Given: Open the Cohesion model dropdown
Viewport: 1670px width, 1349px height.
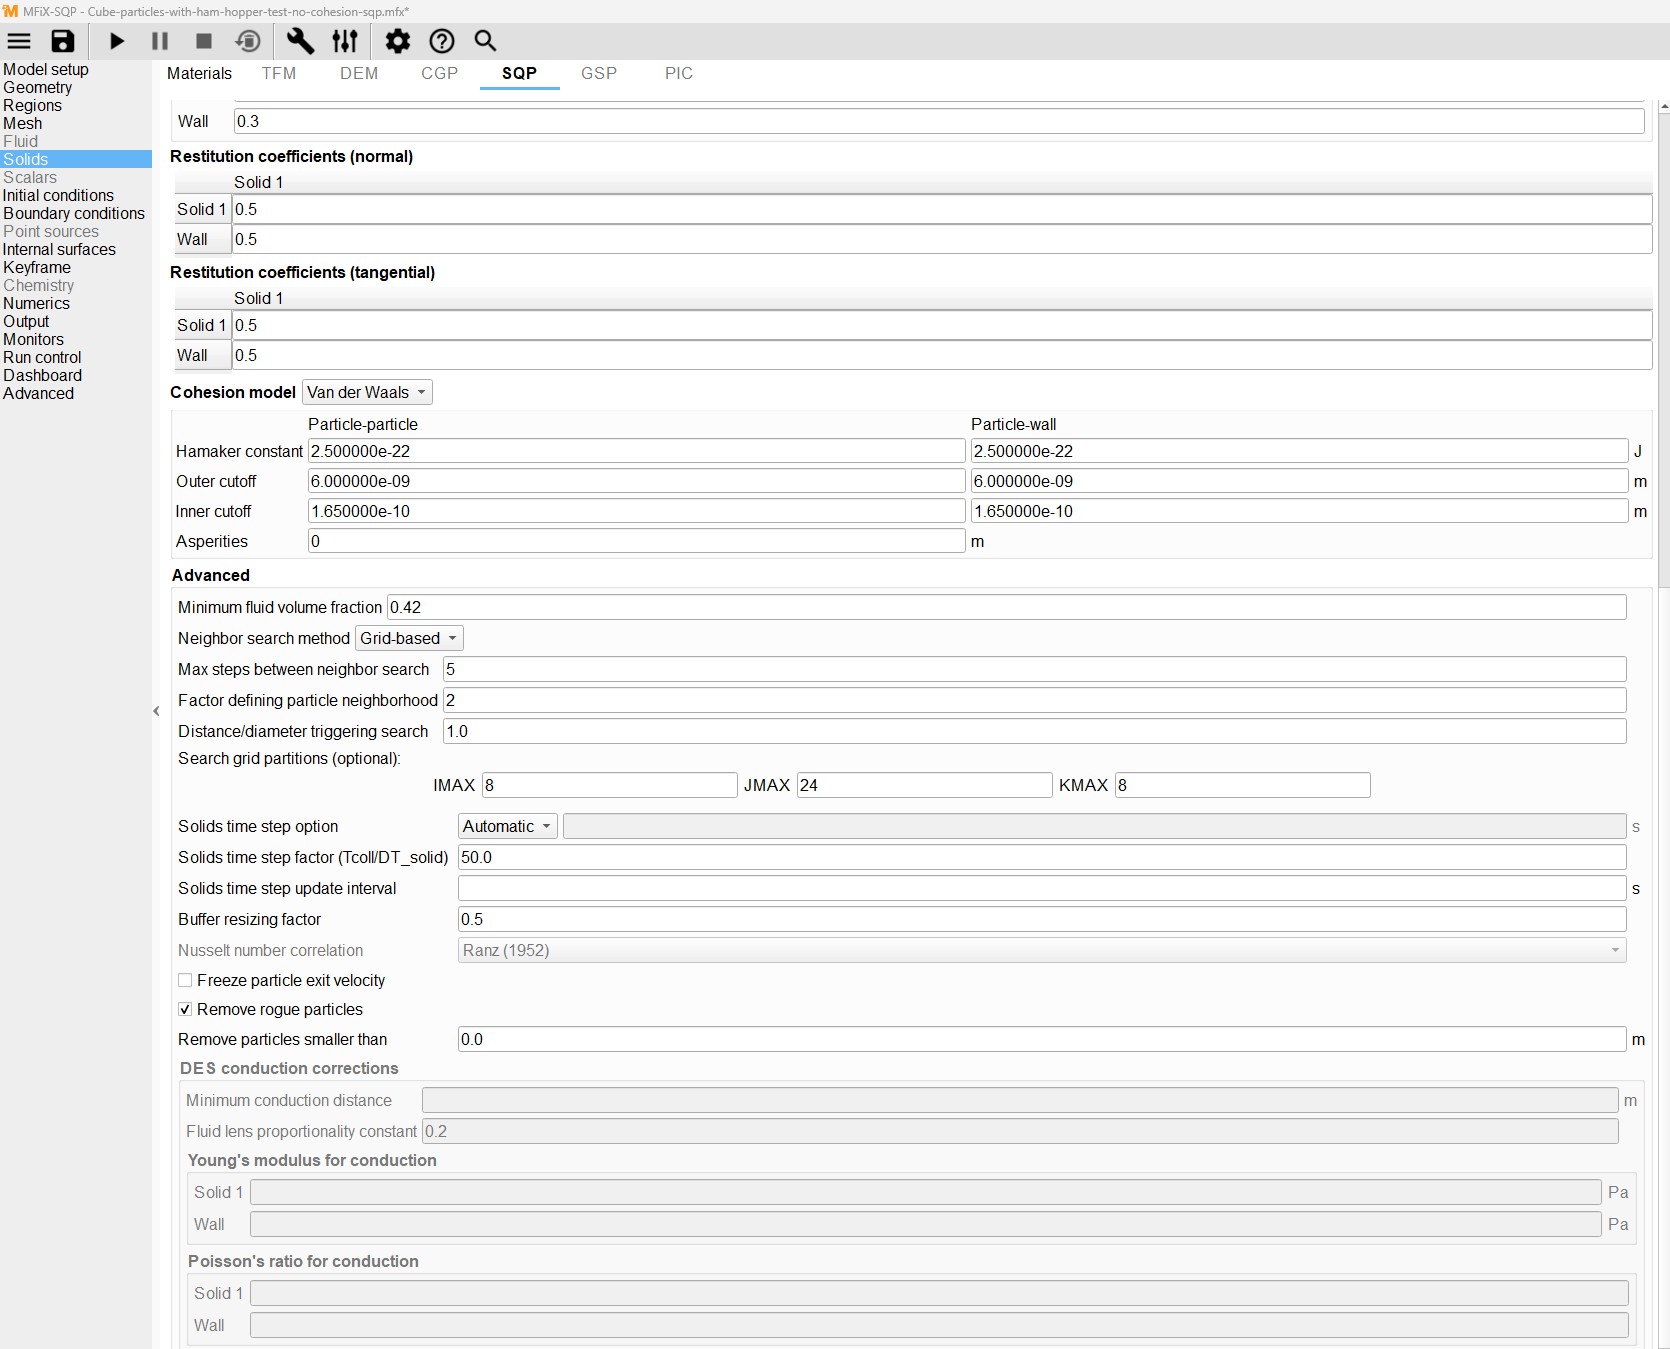Looking at the screenshot, I should 366,392.
